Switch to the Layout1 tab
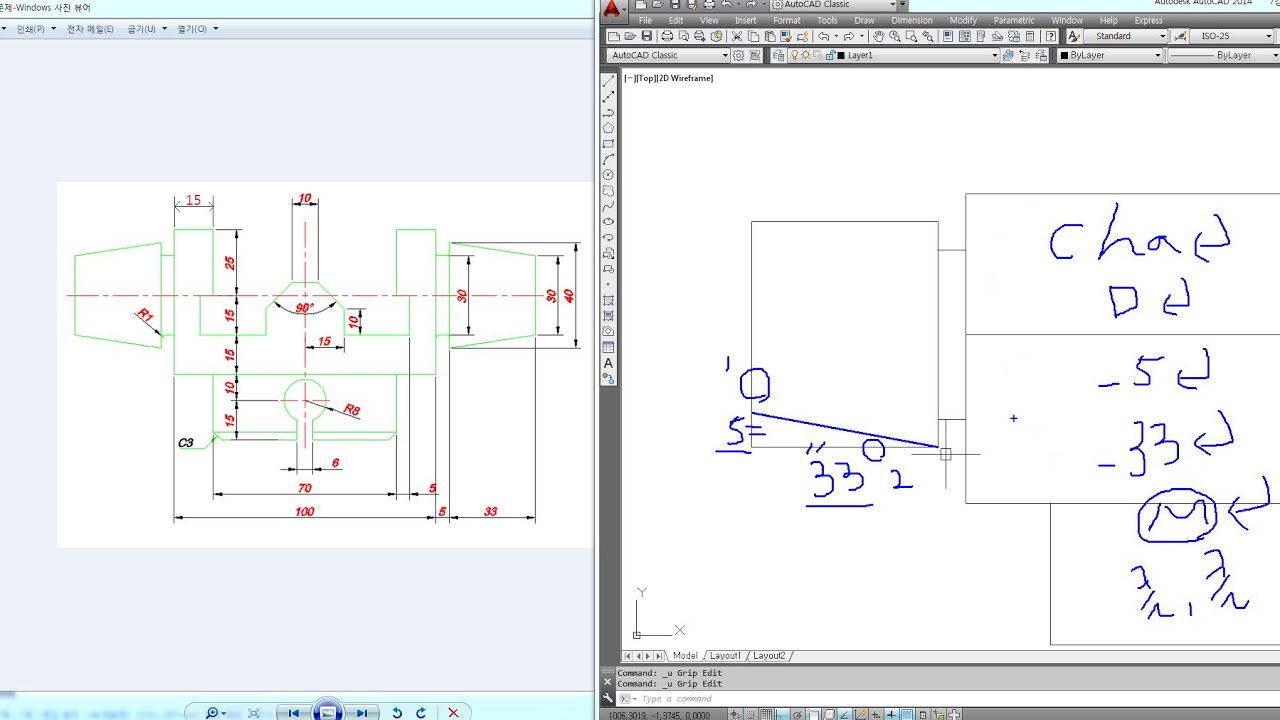Image resolution: width=1280 pixels, height=720 pixels. click(x=725, y=656)
